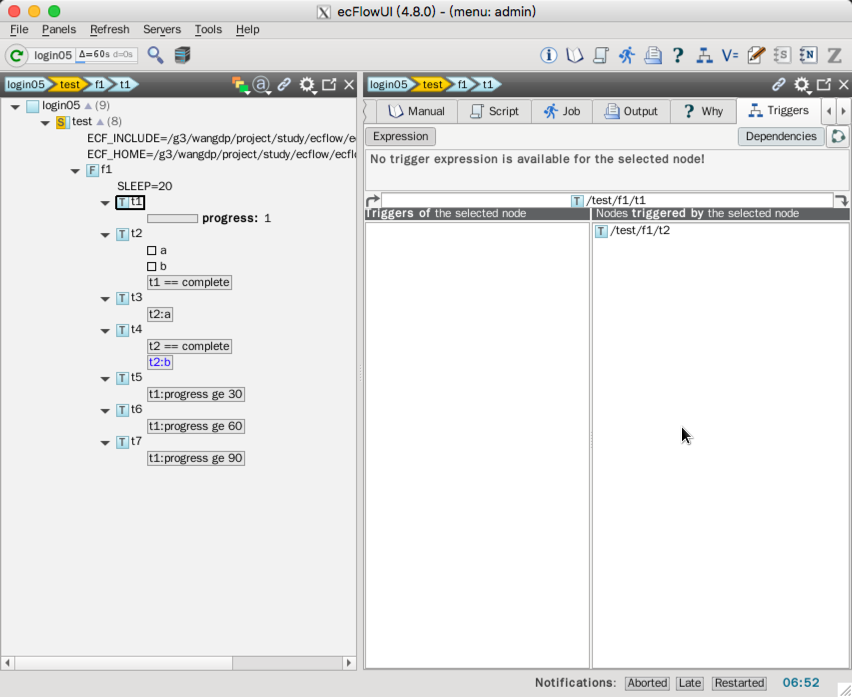The height and width of the screenshot is (697, 852).
Task: Click the Variables 'V=' toolbar icon
Action: click(730, 55)
